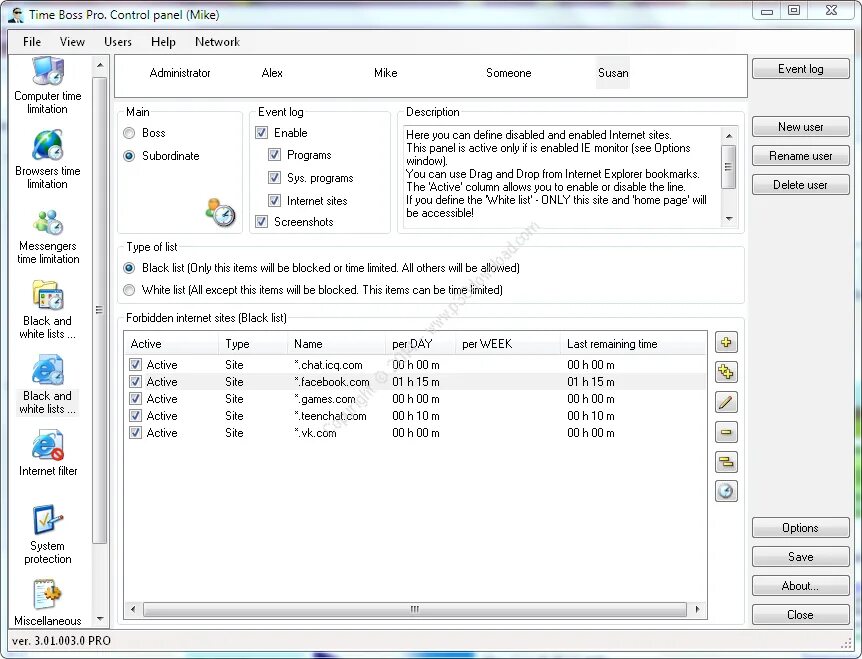Open the Help menu
Screen dimensions: 862x659
(163, 42)
